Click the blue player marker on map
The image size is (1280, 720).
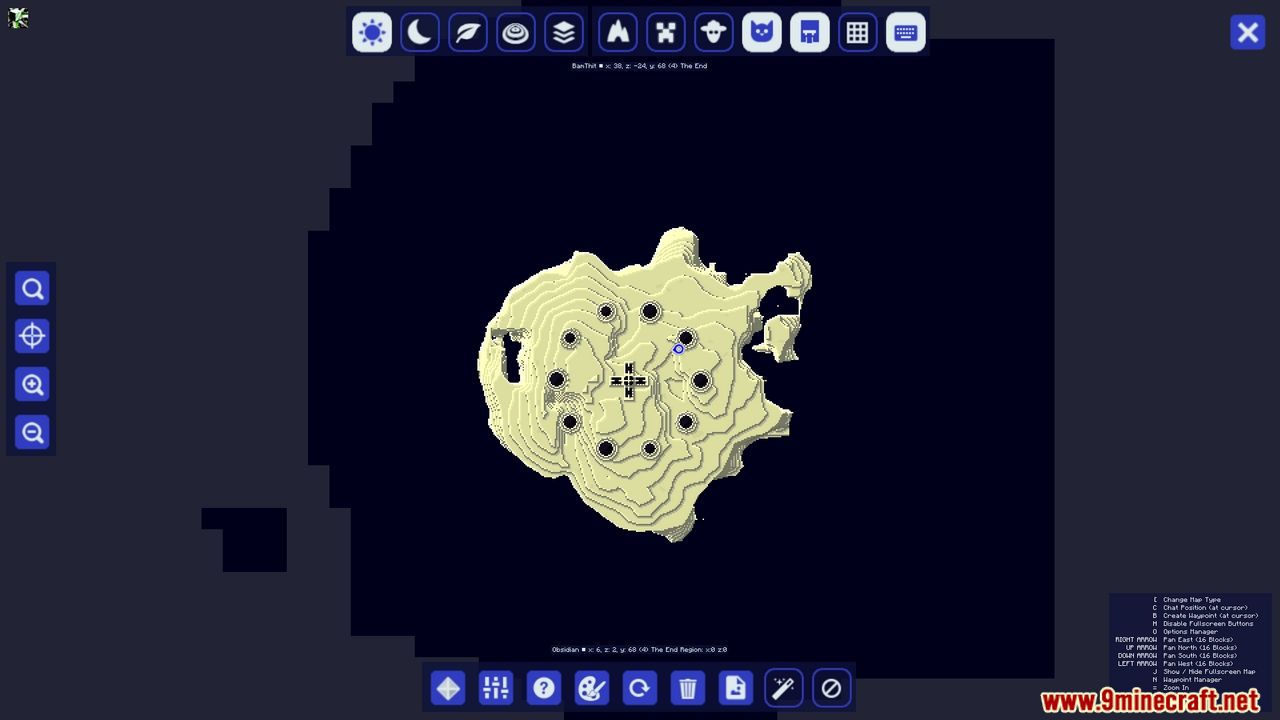pos(678,349)
